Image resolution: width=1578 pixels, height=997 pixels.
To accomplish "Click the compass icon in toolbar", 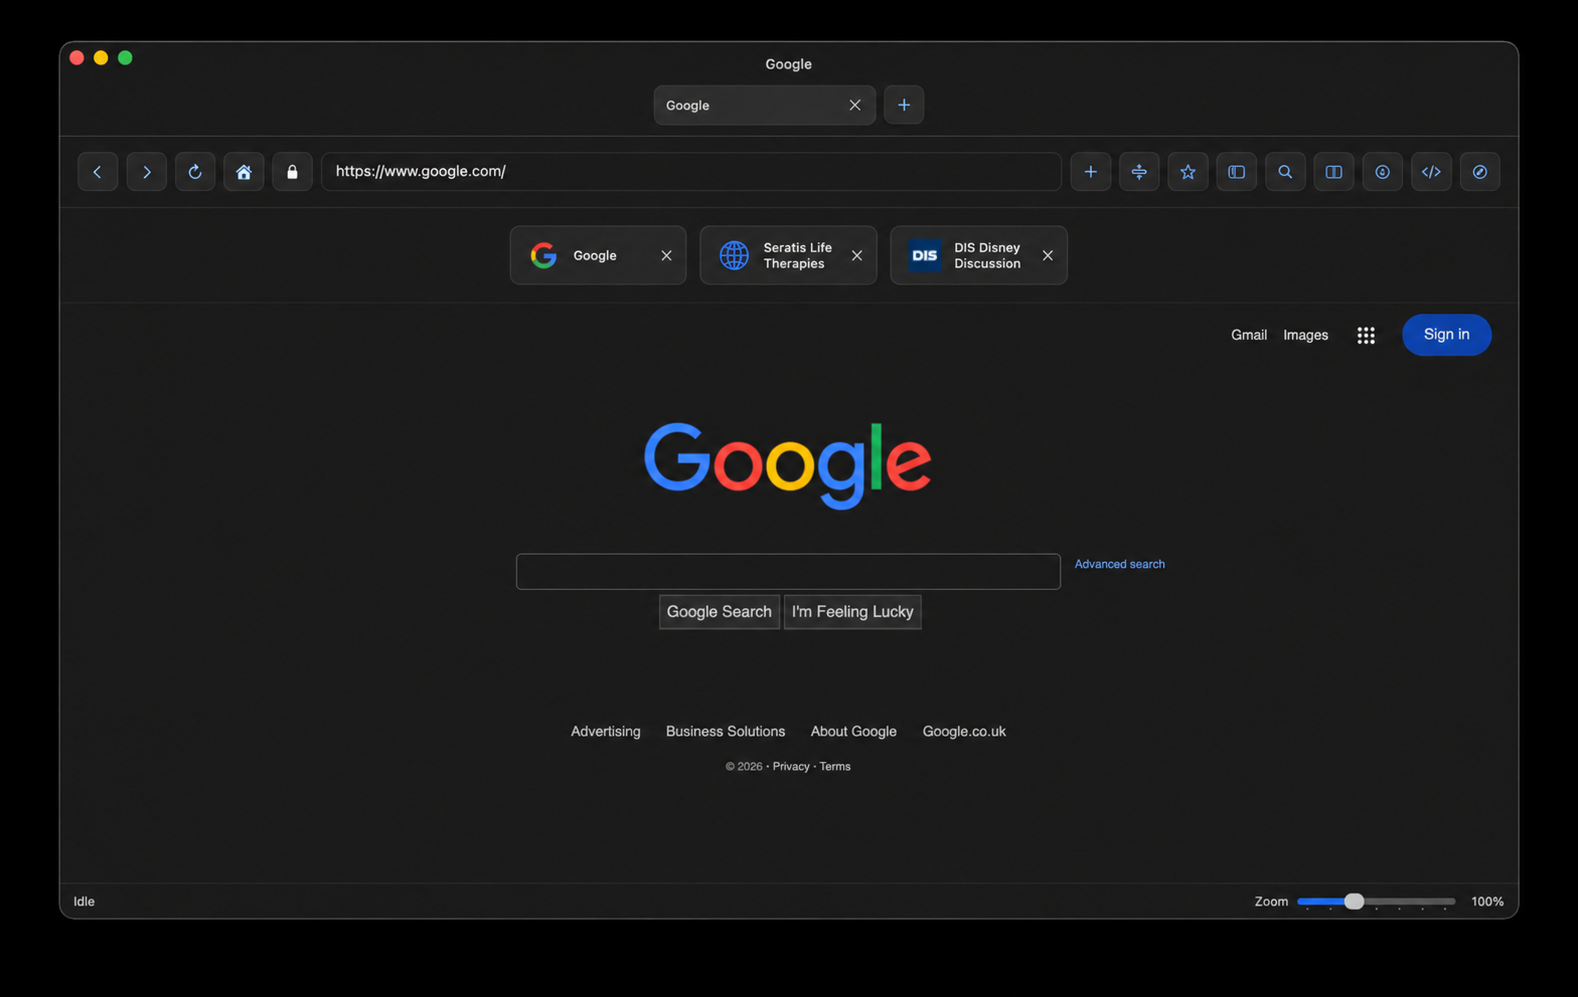I will (1480, 172).
